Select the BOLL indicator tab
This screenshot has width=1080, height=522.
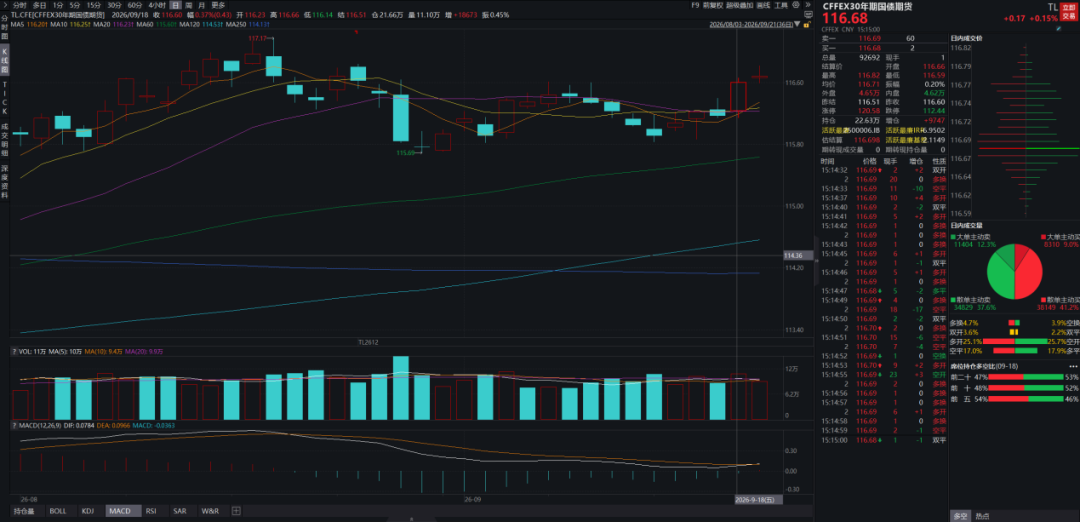tap(58, 511)
